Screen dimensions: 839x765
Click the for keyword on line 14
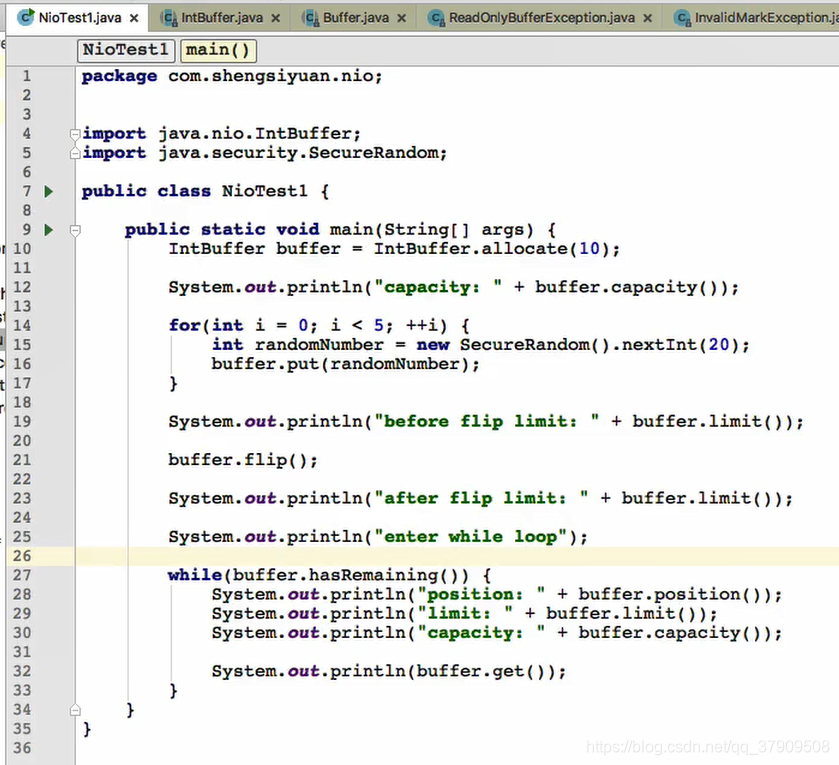coord(185,325)
